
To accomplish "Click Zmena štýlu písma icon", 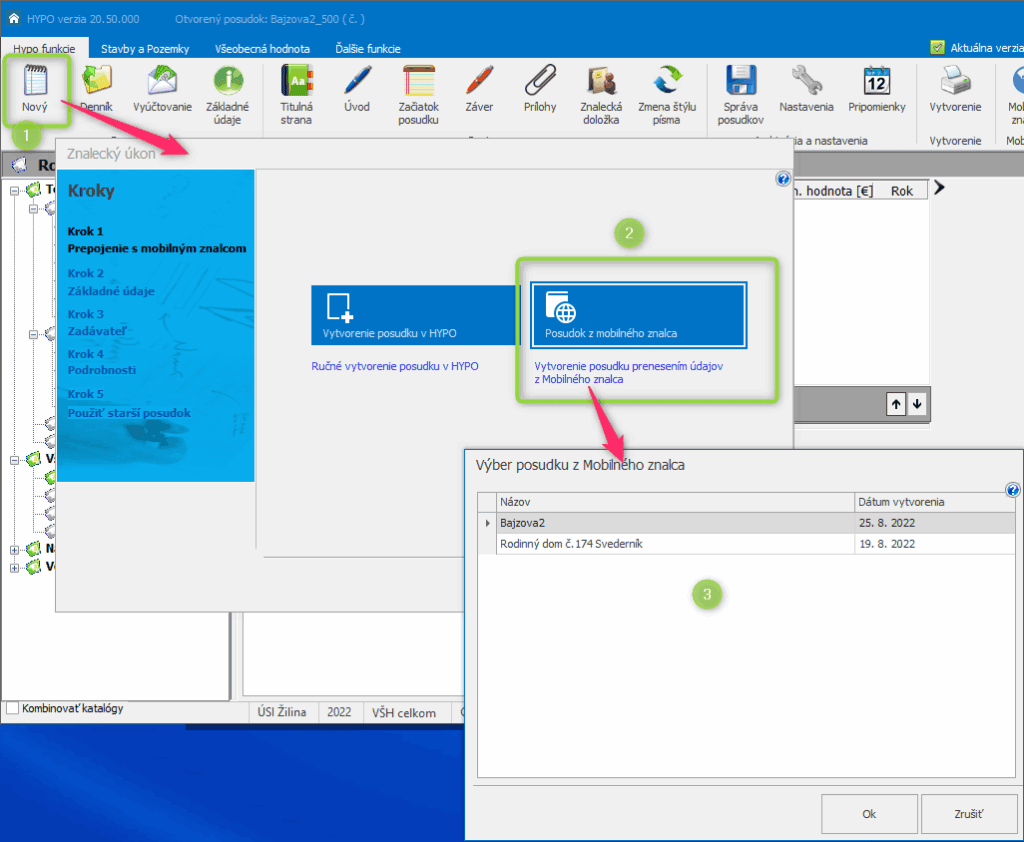I will pyautogui.click(x=665, y=82).
